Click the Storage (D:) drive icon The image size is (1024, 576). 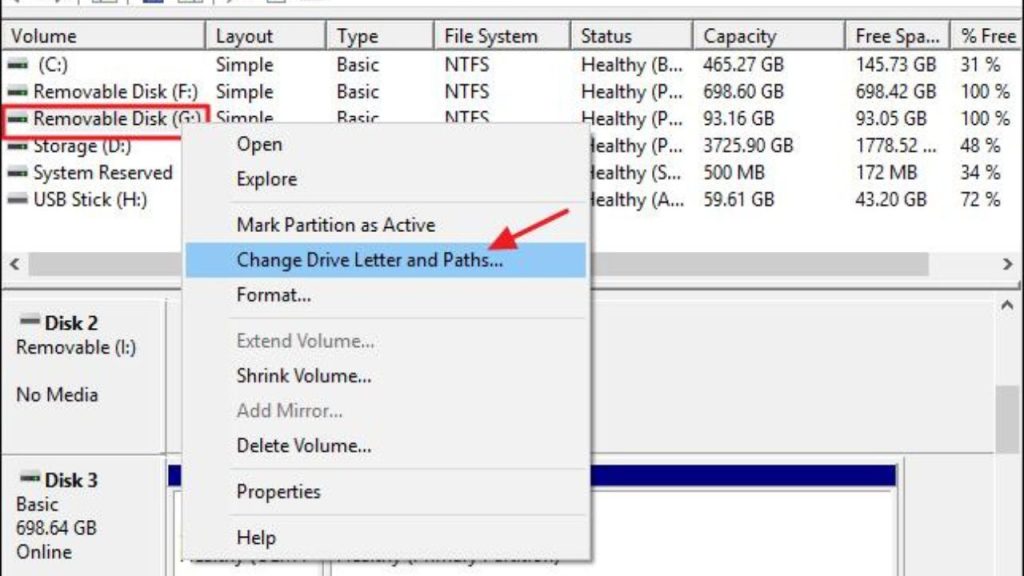(x=18, y=146)
